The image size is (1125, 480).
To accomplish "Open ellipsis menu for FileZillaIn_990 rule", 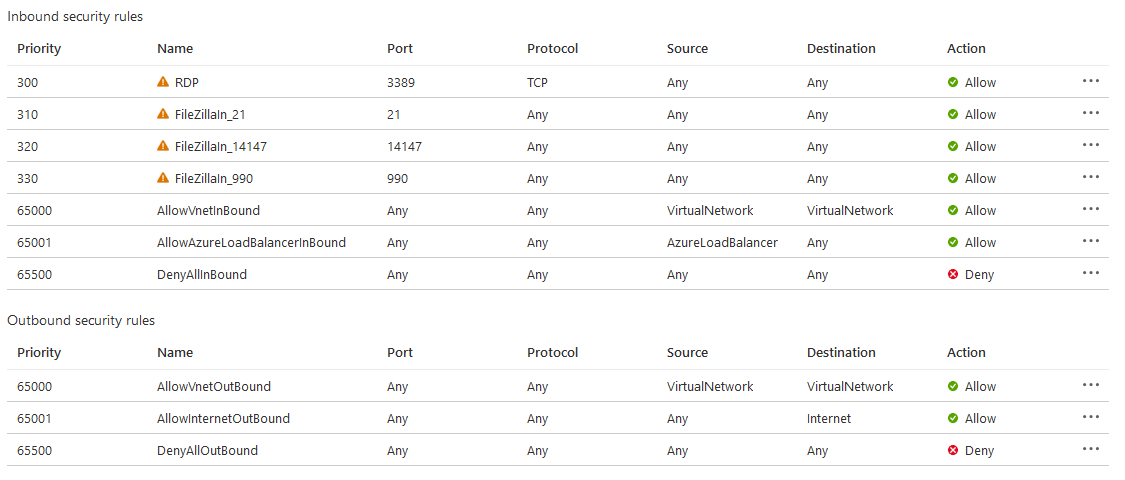I will coord(1091,177).
